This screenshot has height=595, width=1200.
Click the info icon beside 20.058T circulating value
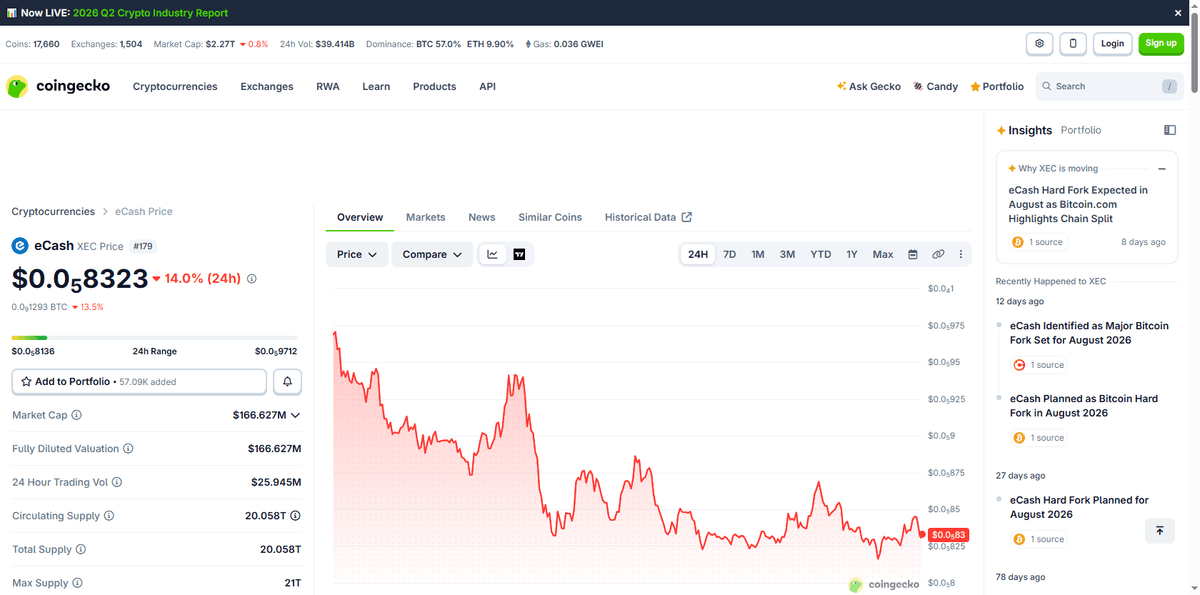[296, 516]
